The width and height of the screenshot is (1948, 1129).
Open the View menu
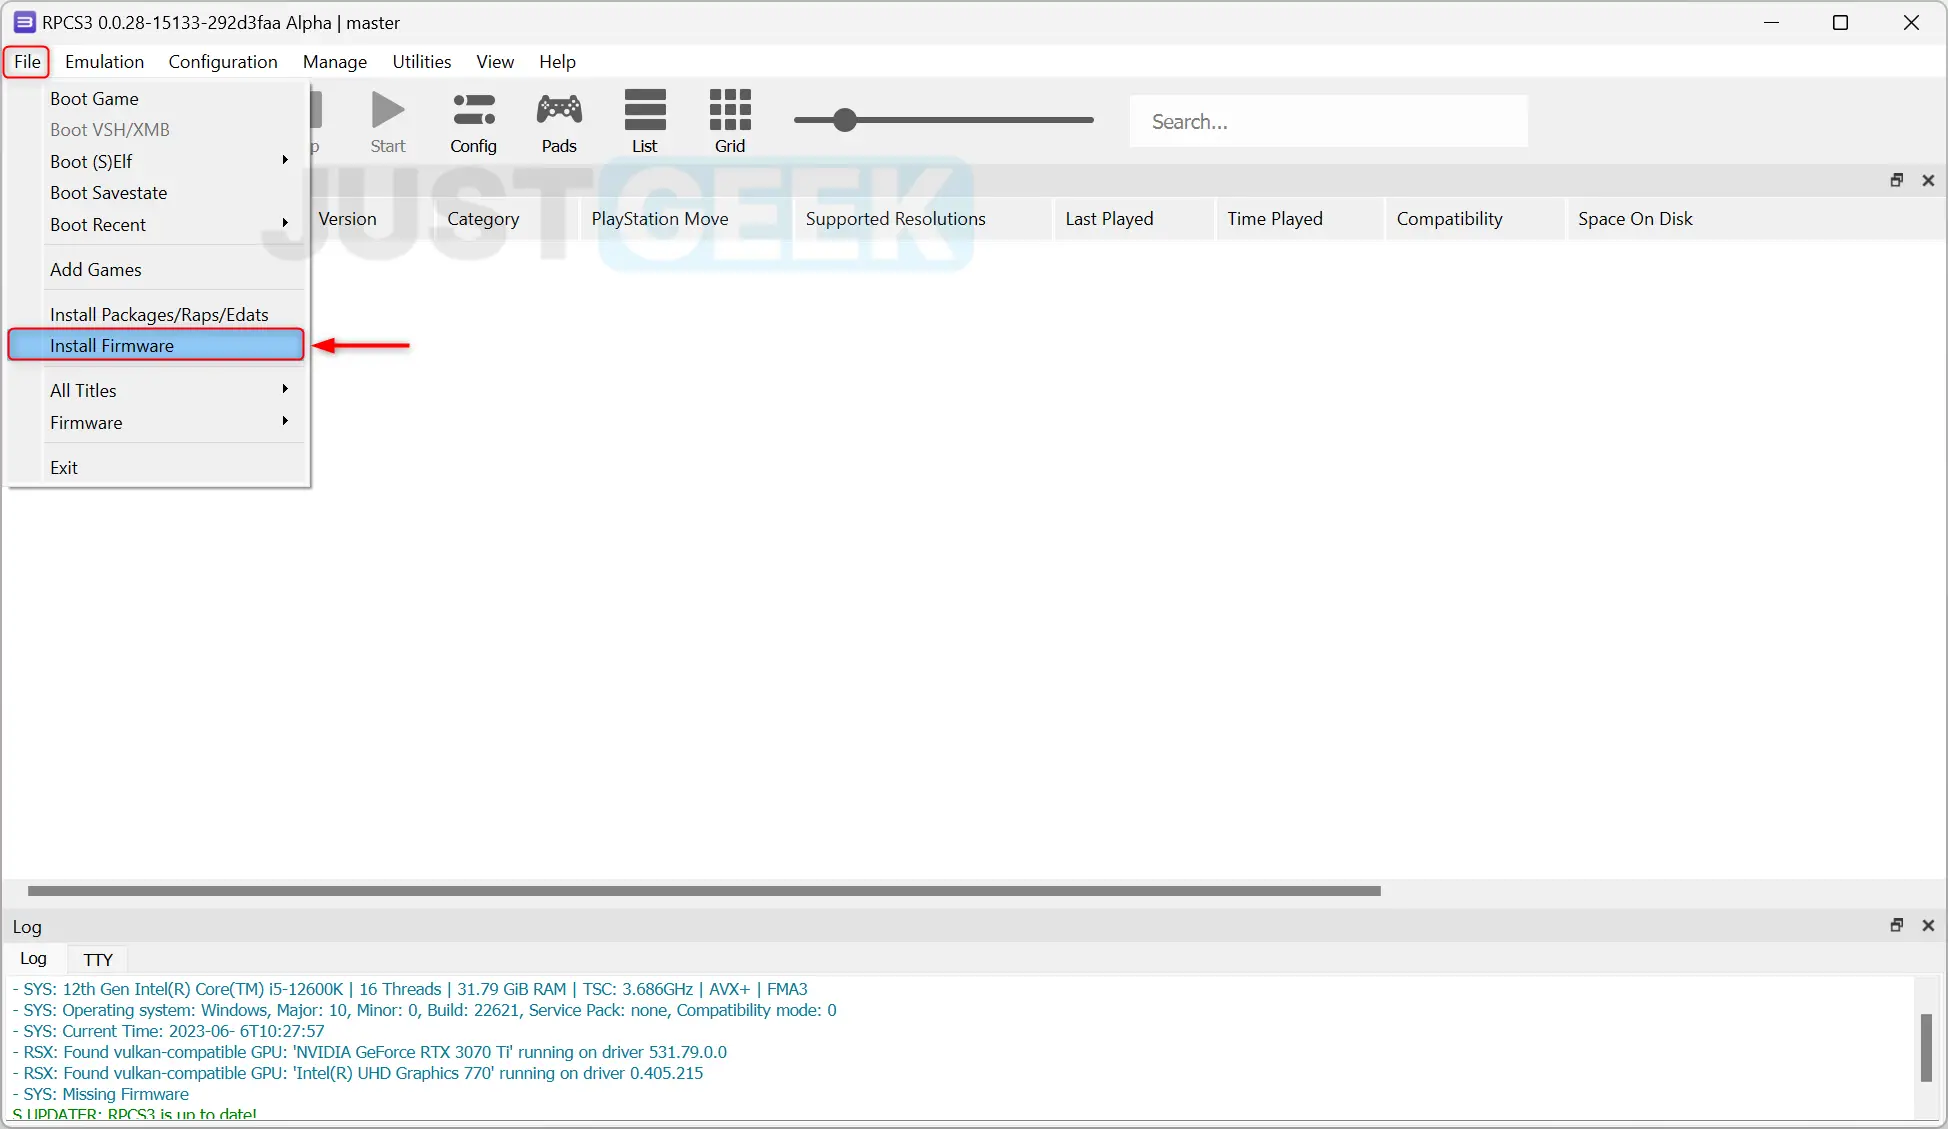[x=495, y=62]
